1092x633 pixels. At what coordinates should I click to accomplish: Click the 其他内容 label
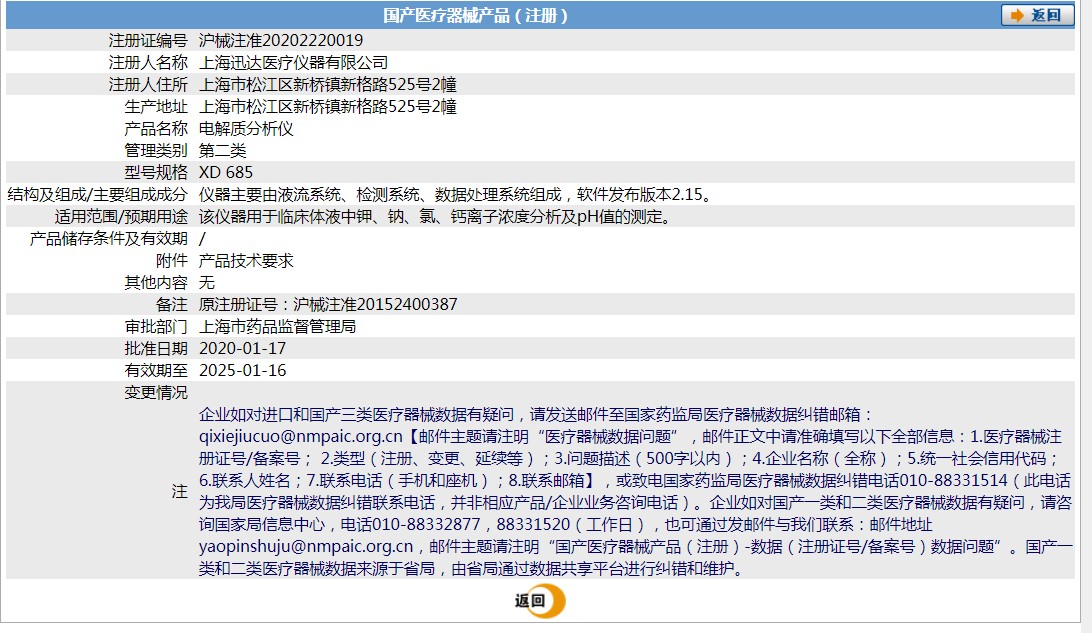[x=156, y=283]
